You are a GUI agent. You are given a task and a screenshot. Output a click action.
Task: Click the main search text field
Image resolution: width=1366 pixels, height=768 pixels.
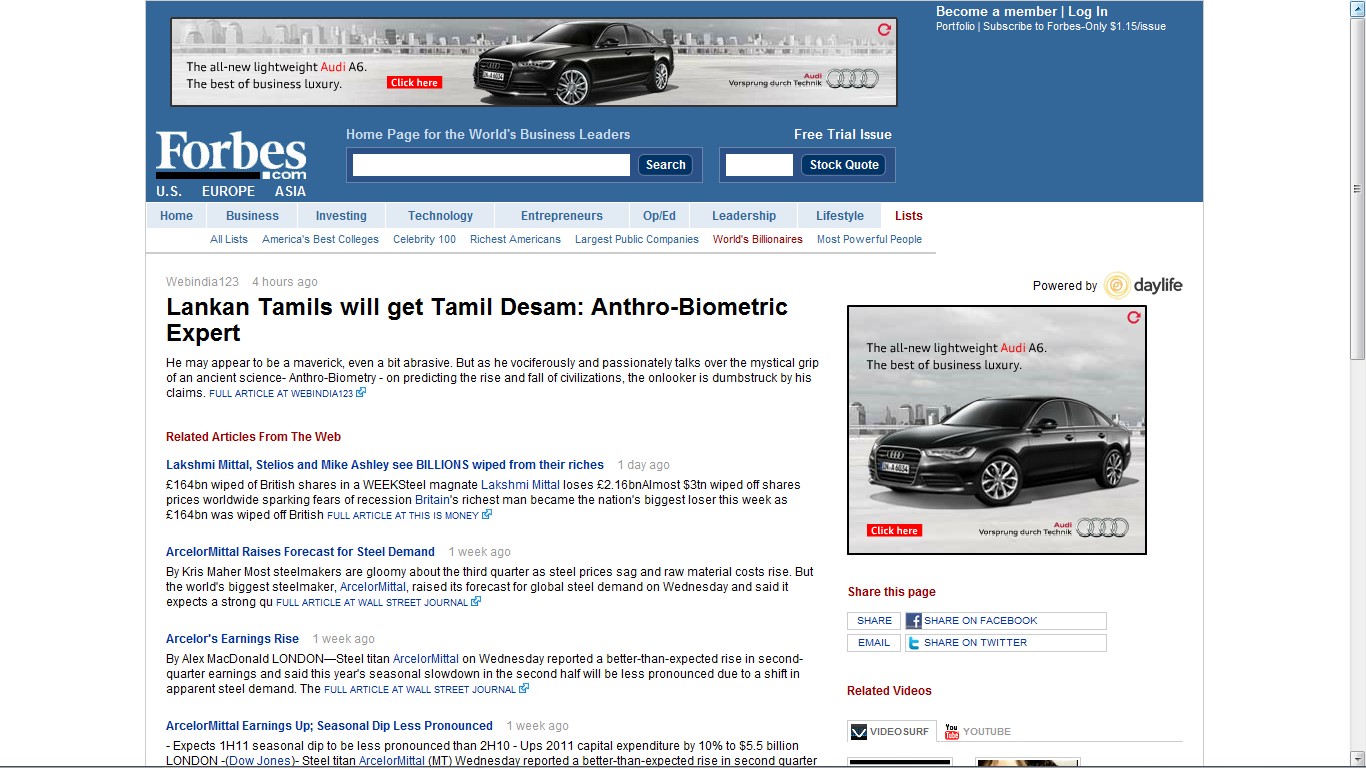[x=491, y=165]
